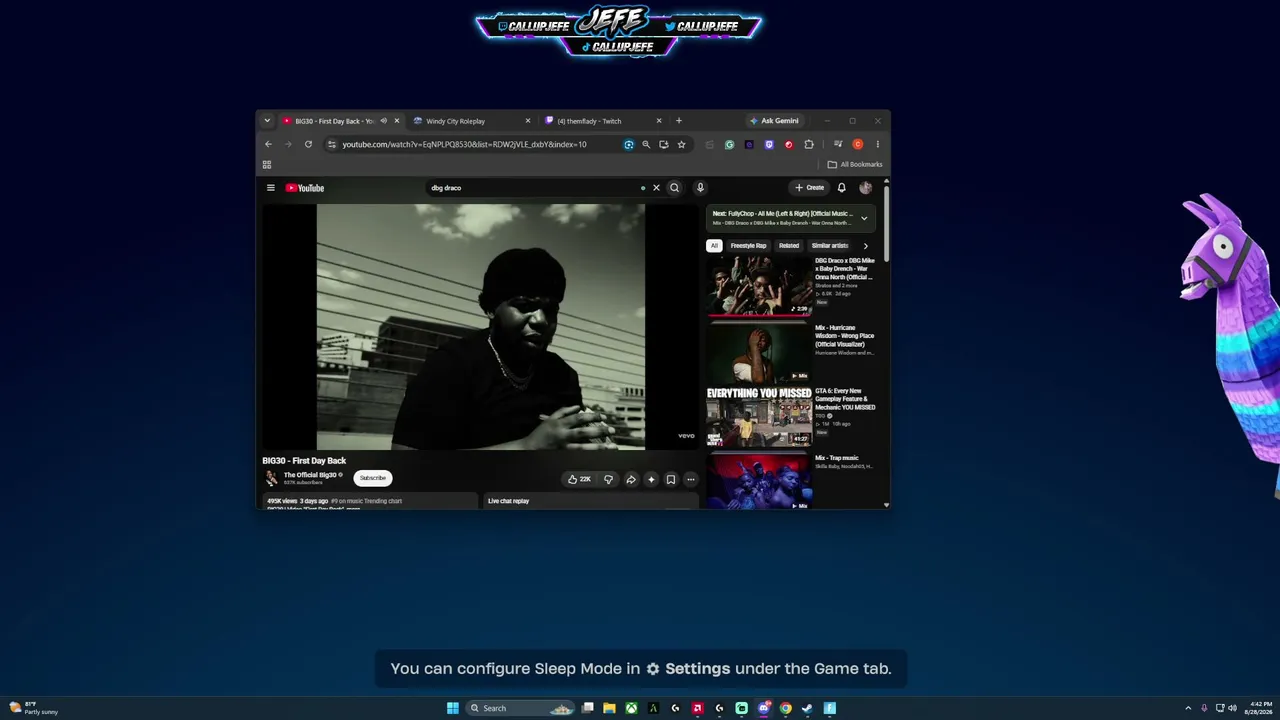This screenshot has width=1280, height=720.
Task: Open the Create menu on YouTube
Action: tap(810, 188)
